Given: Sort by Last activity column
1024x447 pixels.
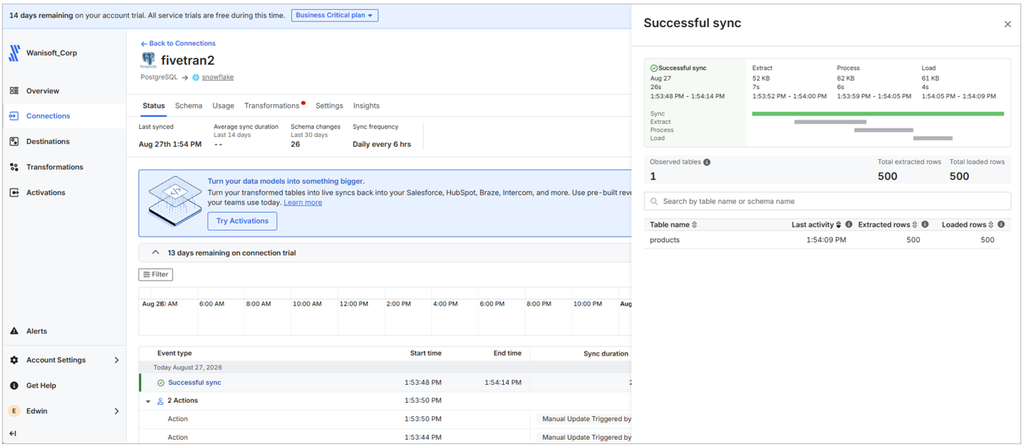Looking at the screenshot, I should point(839,225).
